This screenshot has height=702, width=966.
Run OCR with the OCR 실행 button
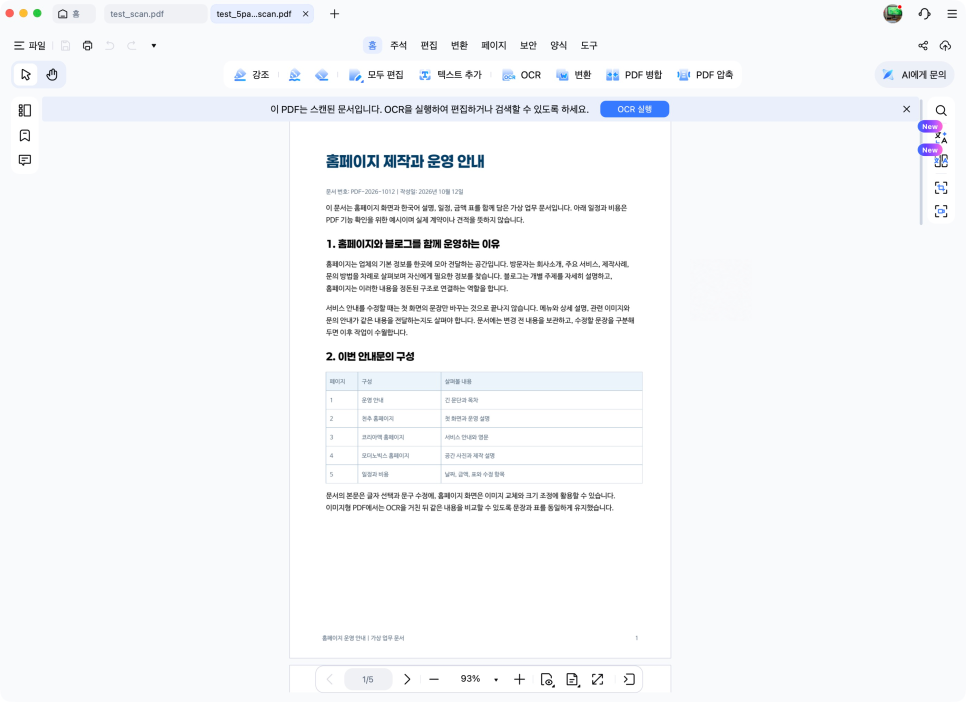pos(635,109)
